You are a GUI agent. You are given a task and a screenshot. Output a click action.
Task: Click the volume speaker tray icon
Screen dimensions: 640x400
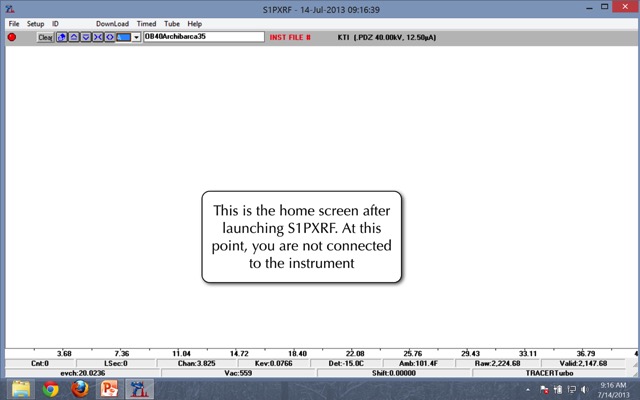click(x=584, y=390)
